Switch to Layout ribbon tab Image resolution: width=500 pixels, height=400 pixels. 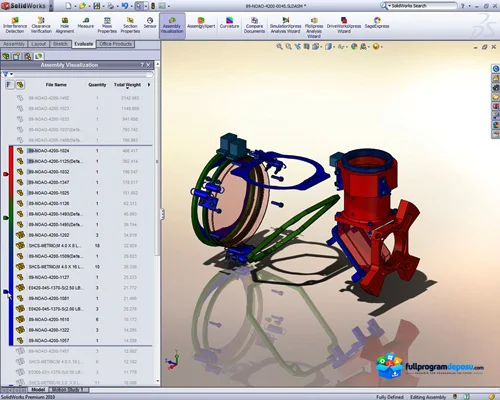[39, 44]
